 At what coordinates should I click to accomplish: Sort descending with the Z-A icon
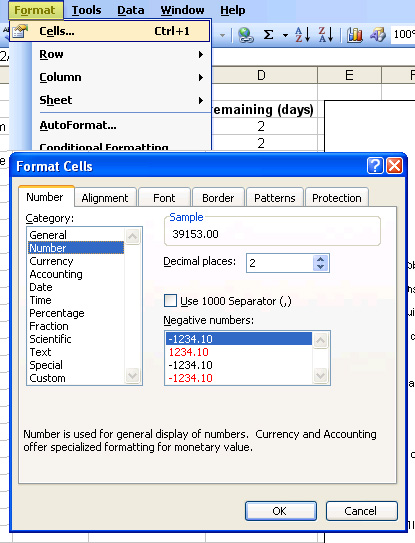click(x=326, y=35)
